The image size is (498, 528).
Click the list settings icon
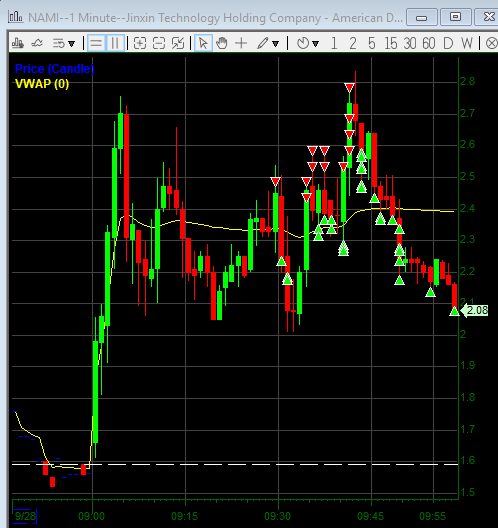[59, 43]
